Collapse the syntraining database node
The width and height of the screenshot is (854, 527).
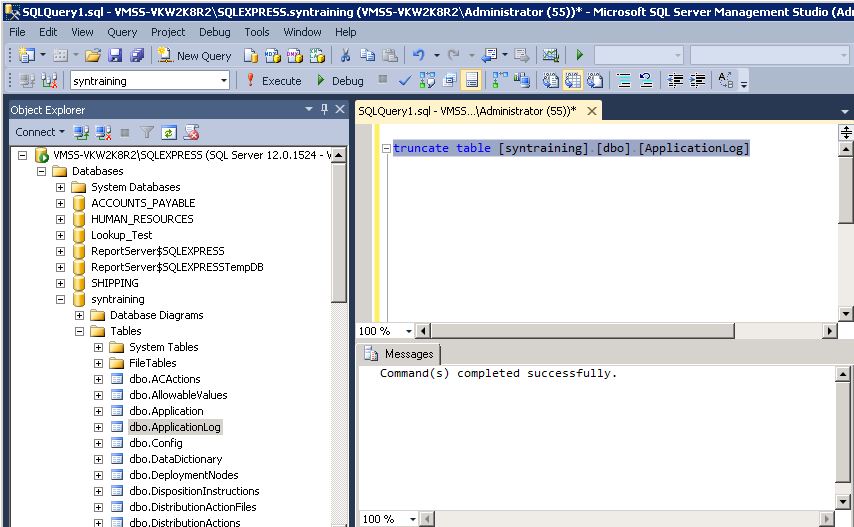tap(60, 299)
